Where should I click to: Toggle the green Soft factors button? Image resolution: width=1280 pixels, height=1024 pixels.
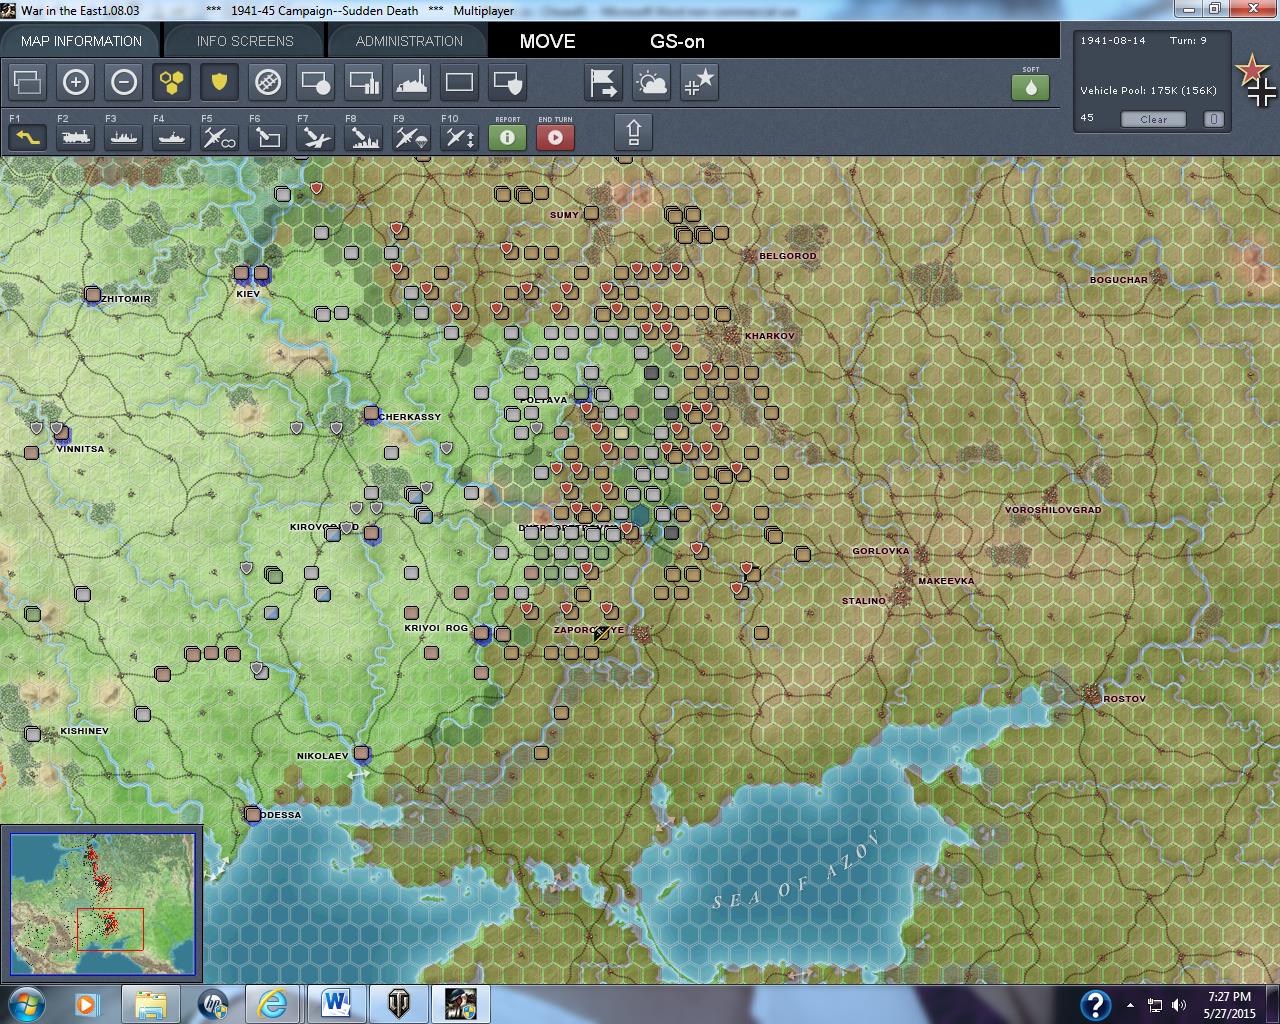click(x=1031, y=87)
